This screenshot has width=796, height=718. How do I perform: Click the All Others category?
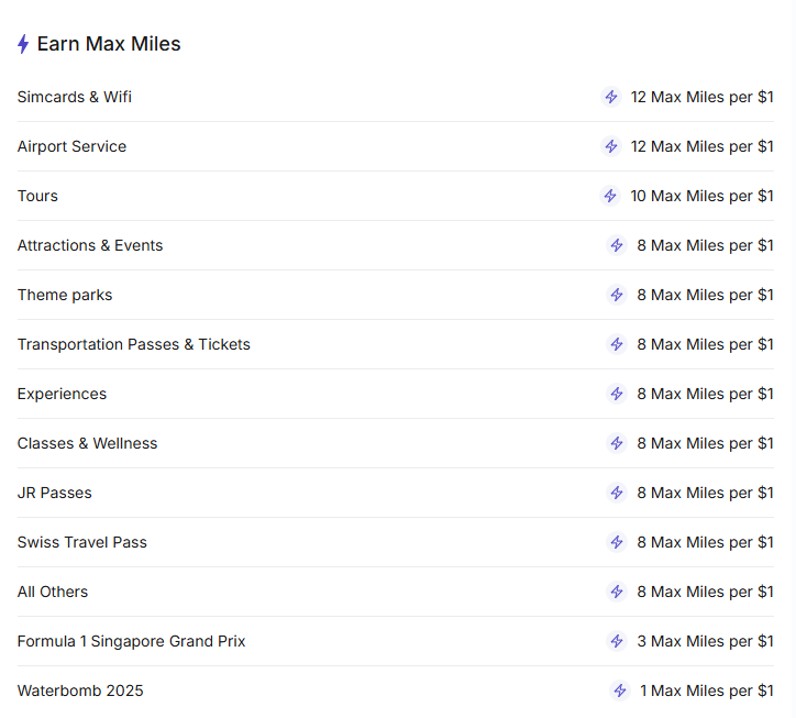click(x=52, y=592)
